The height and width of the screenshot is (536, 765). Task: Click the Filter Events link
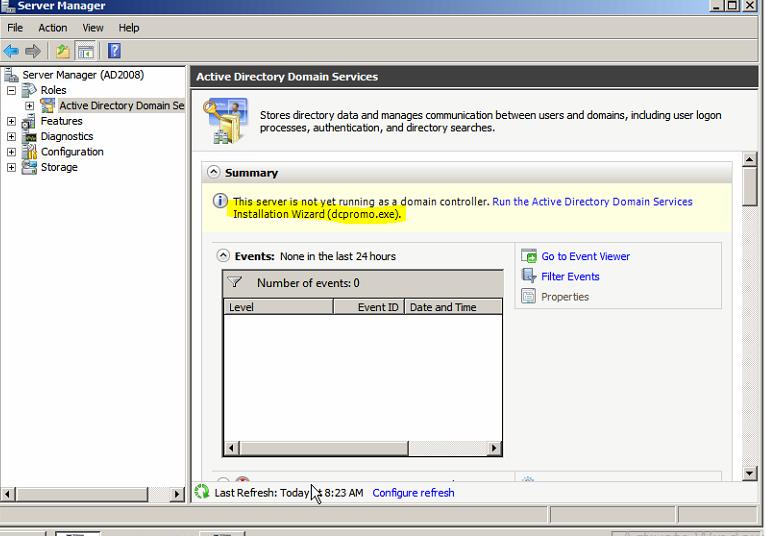(570, 277)
